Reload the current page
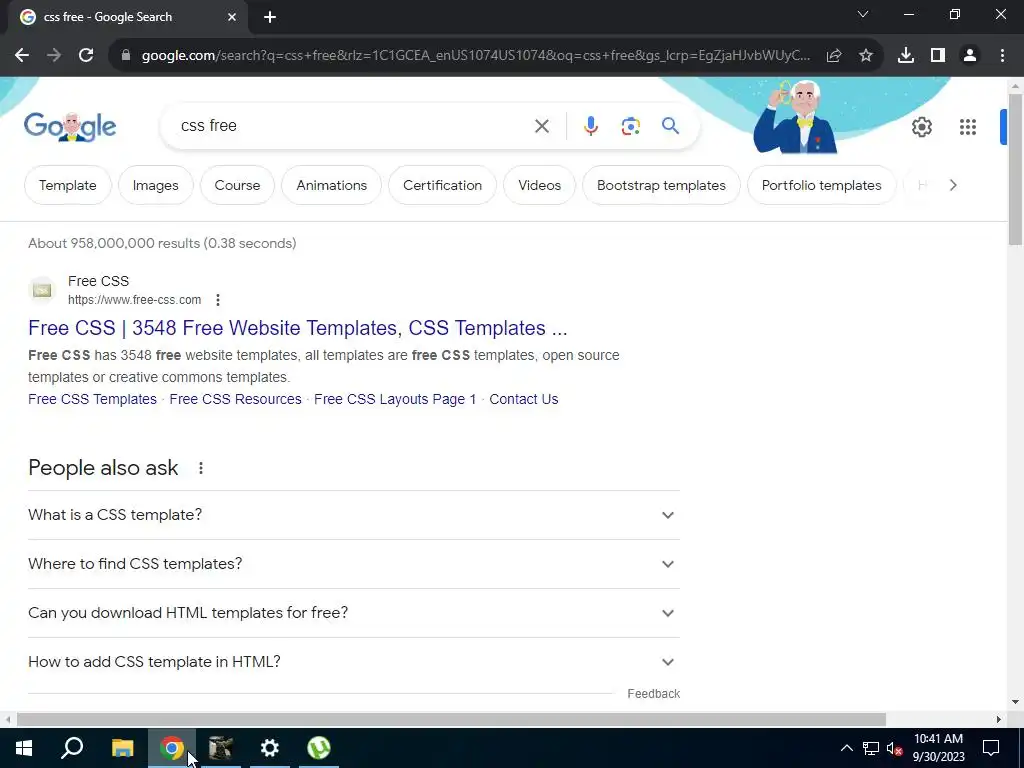This screenshot has width=1024, height=768. 86,56
